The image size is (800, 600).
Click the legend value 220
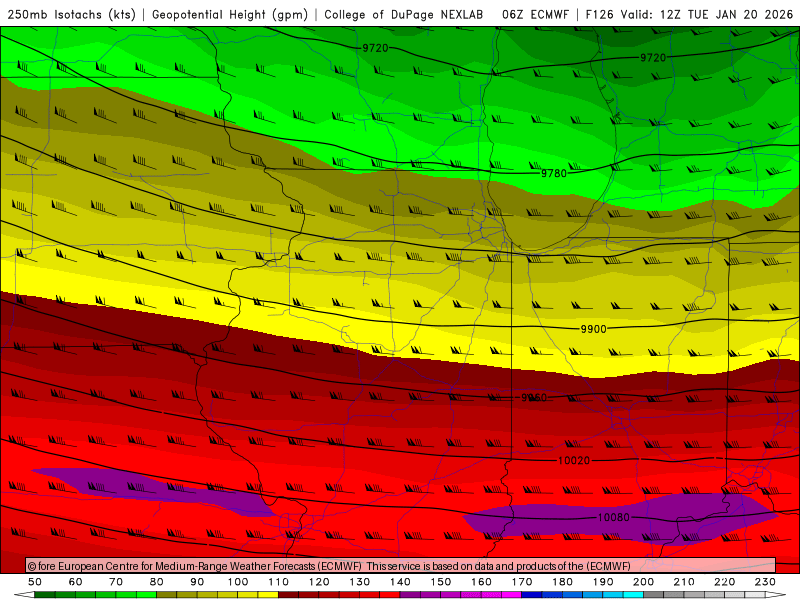[x=724, y=582]
